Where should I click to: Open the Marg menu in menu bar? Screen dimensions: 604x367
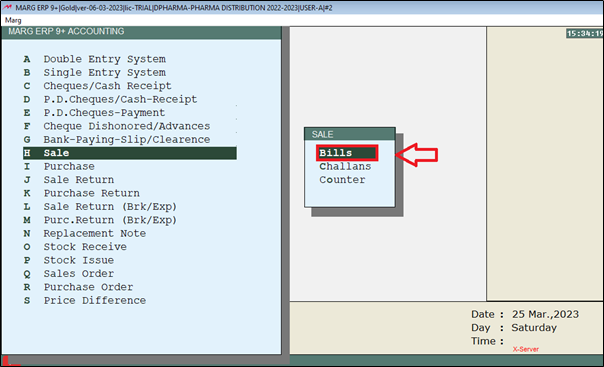pyautogui.click(x=13, y=20)
